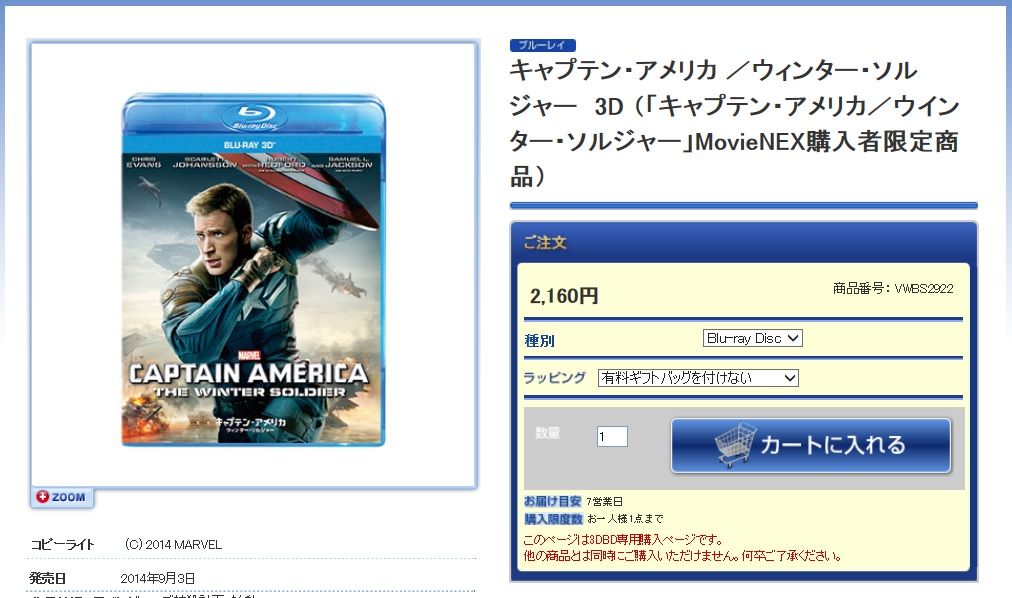Click the ZOOM button under product image
1012x598 pixels.
[x=62, y=497]
